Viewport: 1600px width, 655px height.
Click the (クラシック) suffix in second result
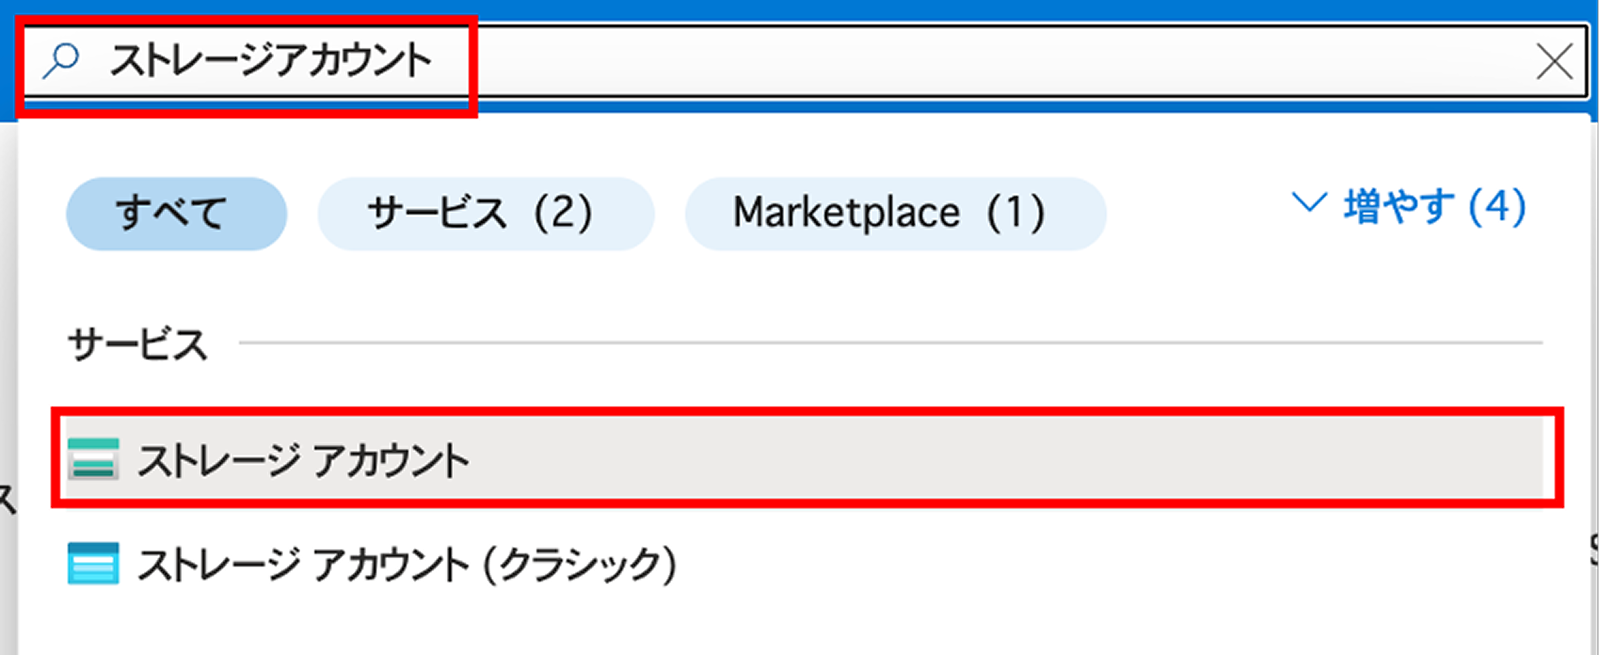pos(580,565)
